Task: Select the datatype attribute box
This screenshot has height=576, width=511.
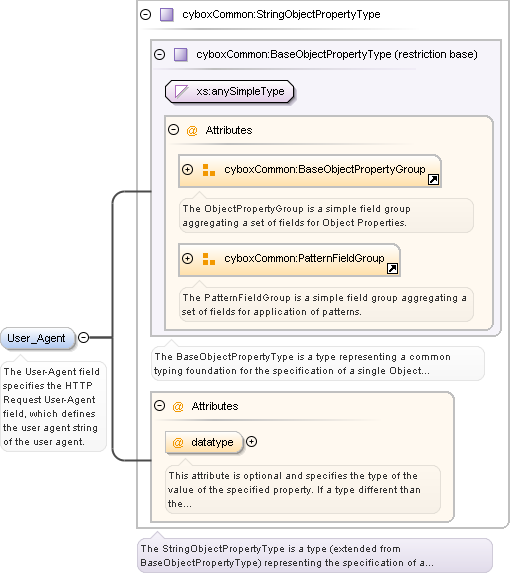Action: (204, 442)
